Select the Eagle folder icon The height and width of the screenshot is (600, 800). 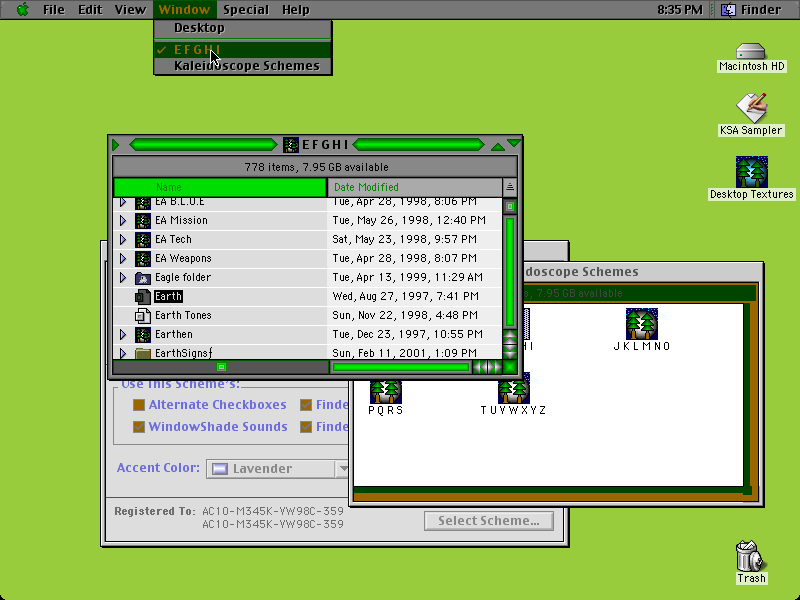click(143, 278)
